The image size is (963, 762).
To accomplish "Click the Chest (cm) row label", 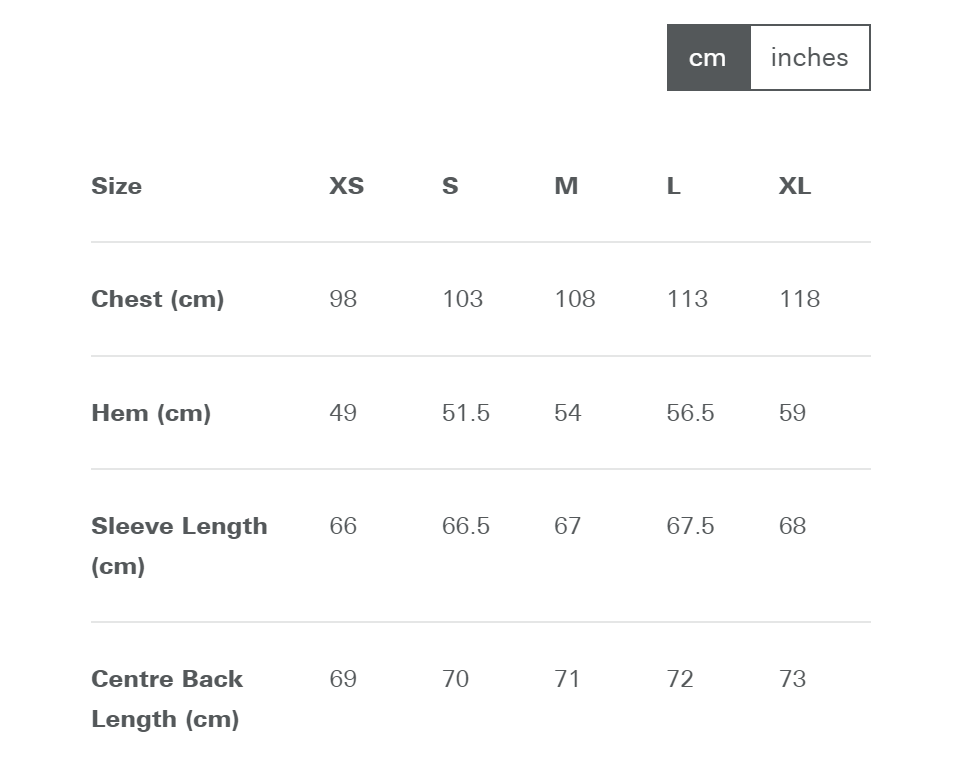I will (158, 299).
